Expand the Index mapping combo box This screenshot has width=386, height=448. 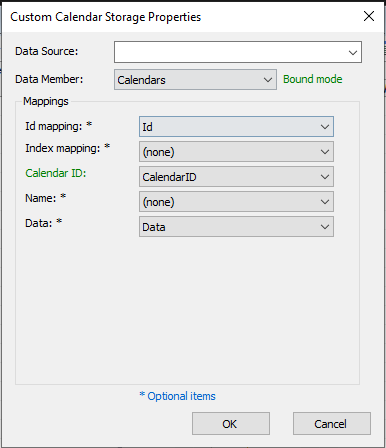click(x=236, y=152)
